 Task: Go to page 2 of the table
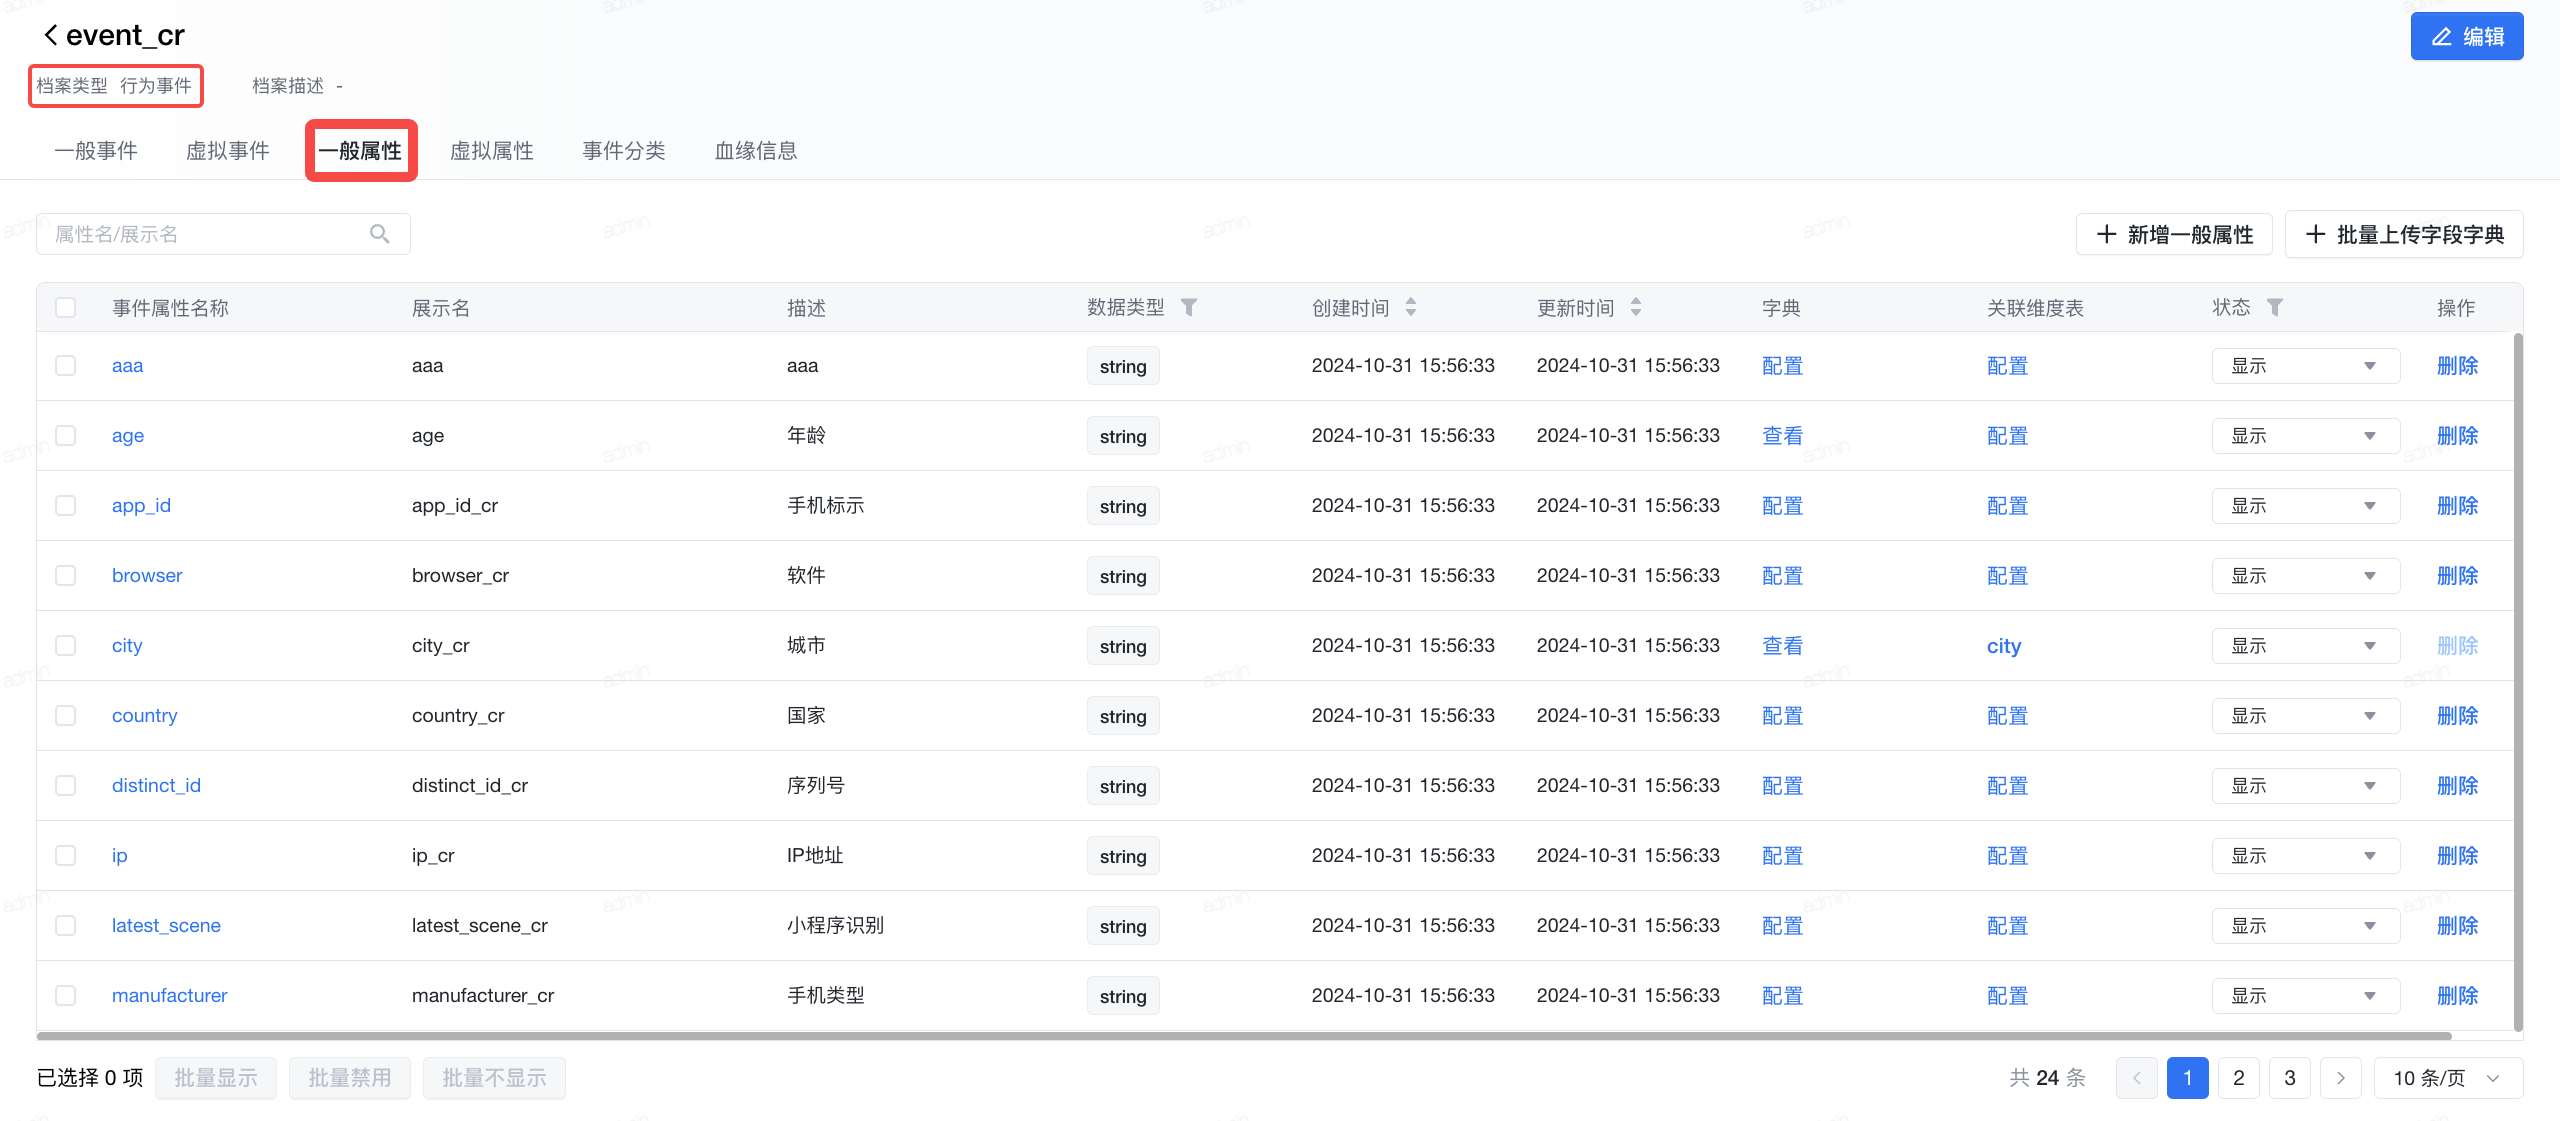click(x=2239, y=1078)
